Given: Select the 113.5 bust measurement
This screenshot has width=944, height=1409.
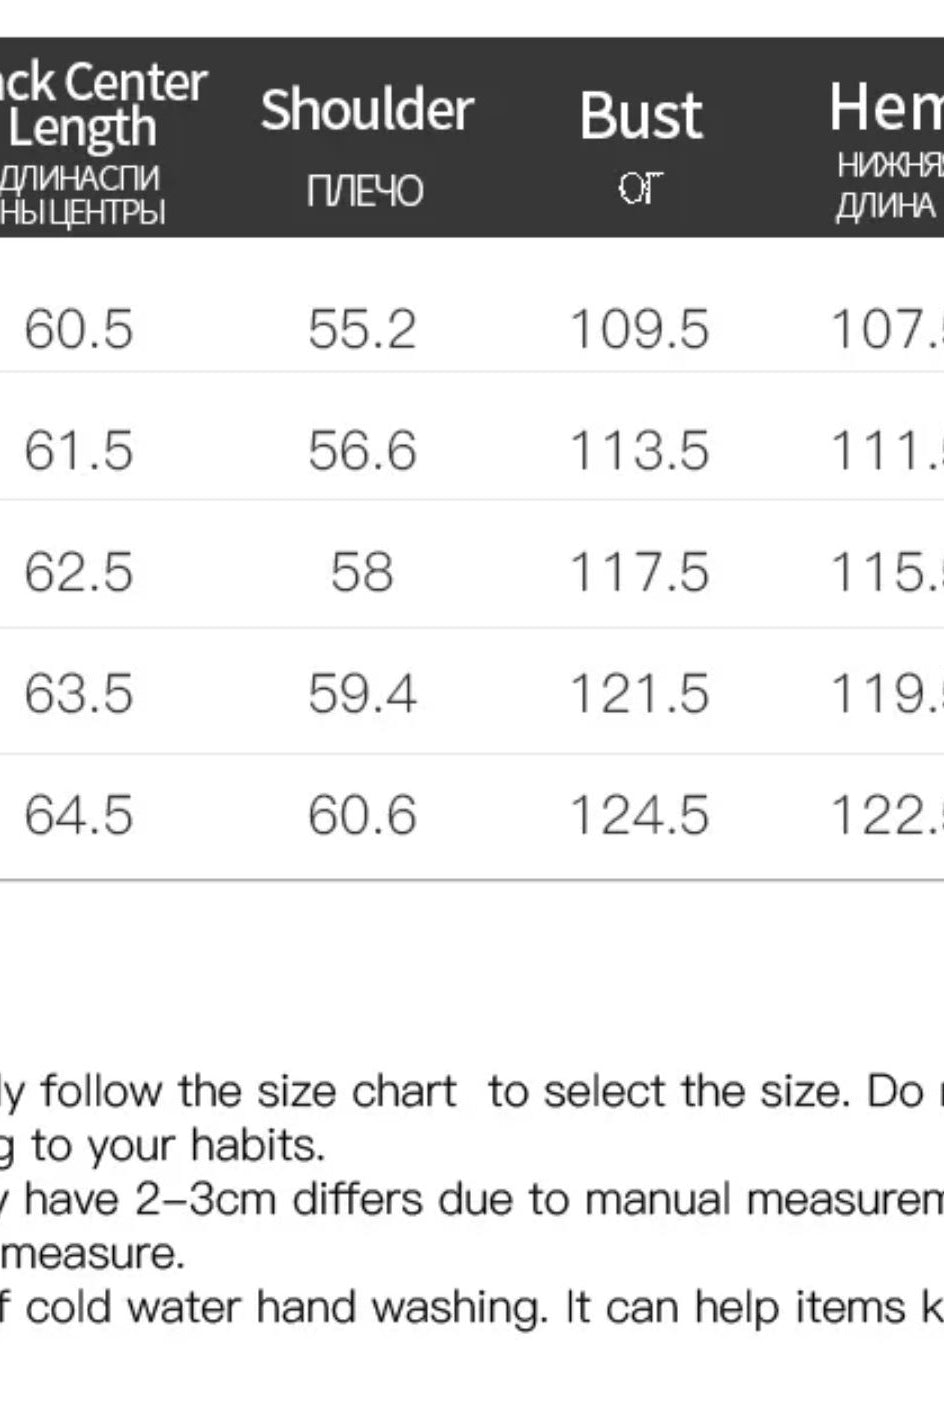Looking at the screenshot, I should [x=639, y=451].
